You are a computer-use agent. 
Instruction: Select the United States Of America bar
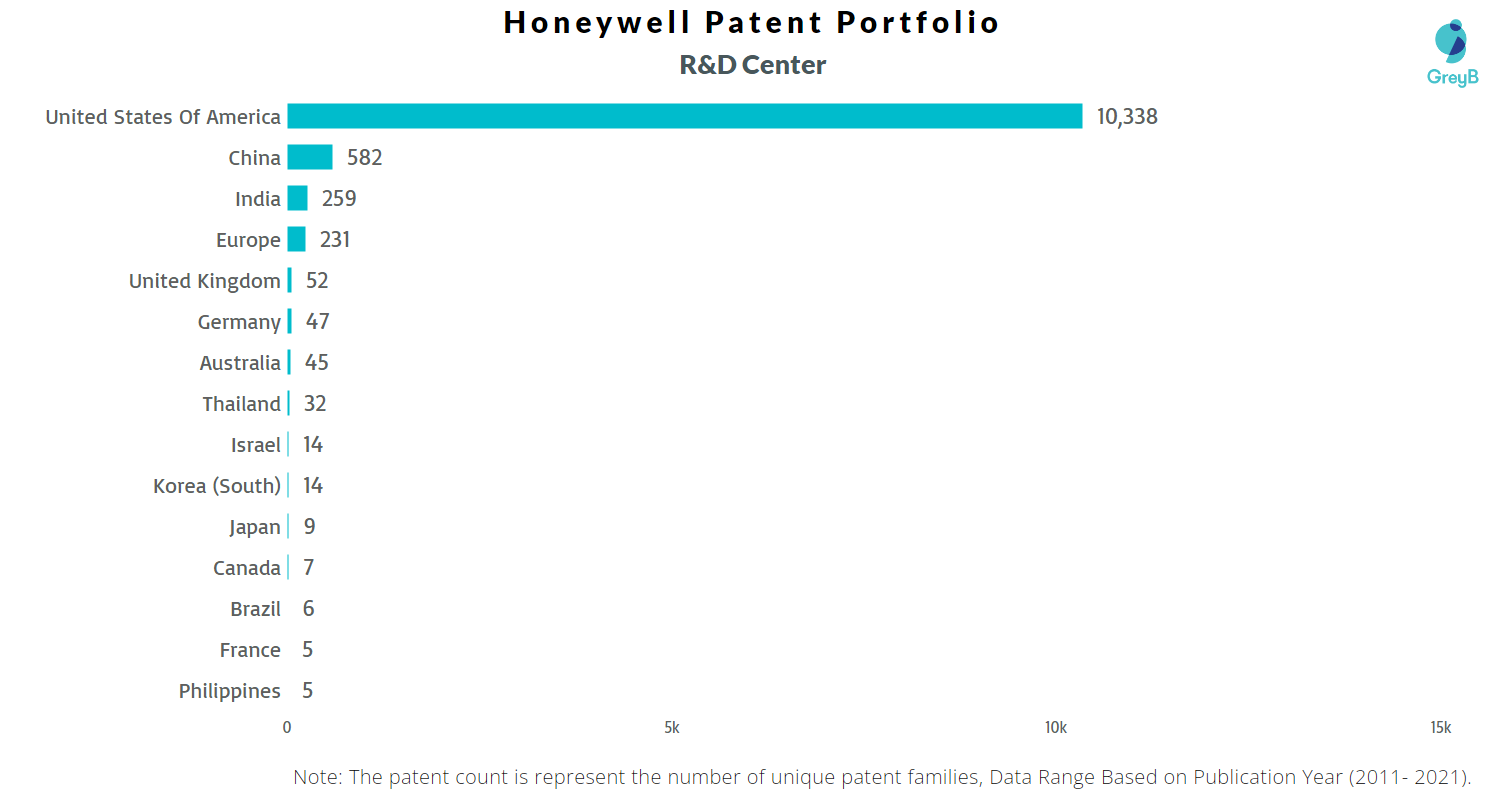tap(685, 116)
